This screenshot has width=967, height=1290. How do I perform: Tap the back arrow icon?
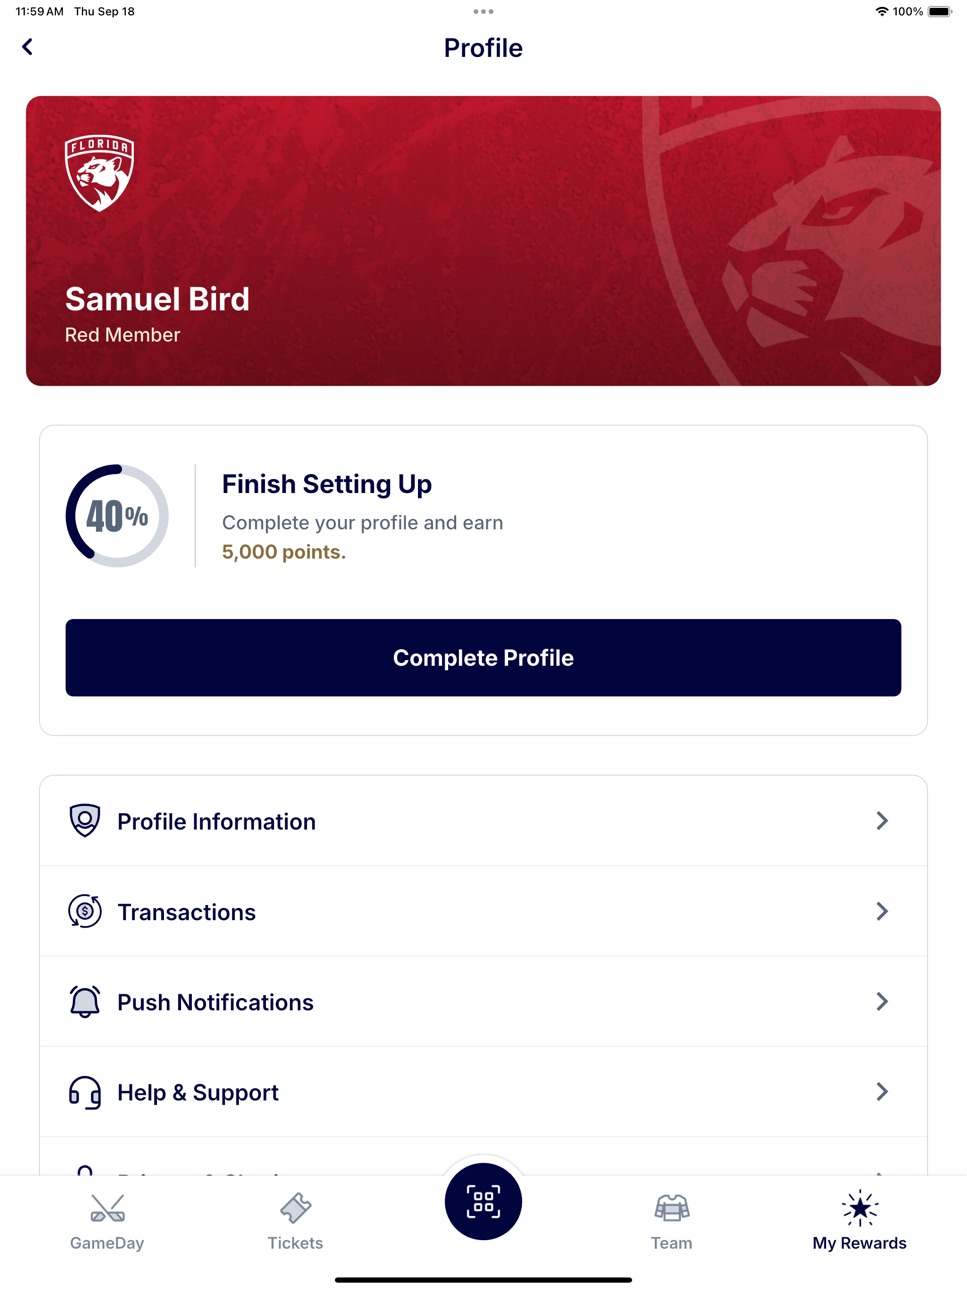pos(27,47)
